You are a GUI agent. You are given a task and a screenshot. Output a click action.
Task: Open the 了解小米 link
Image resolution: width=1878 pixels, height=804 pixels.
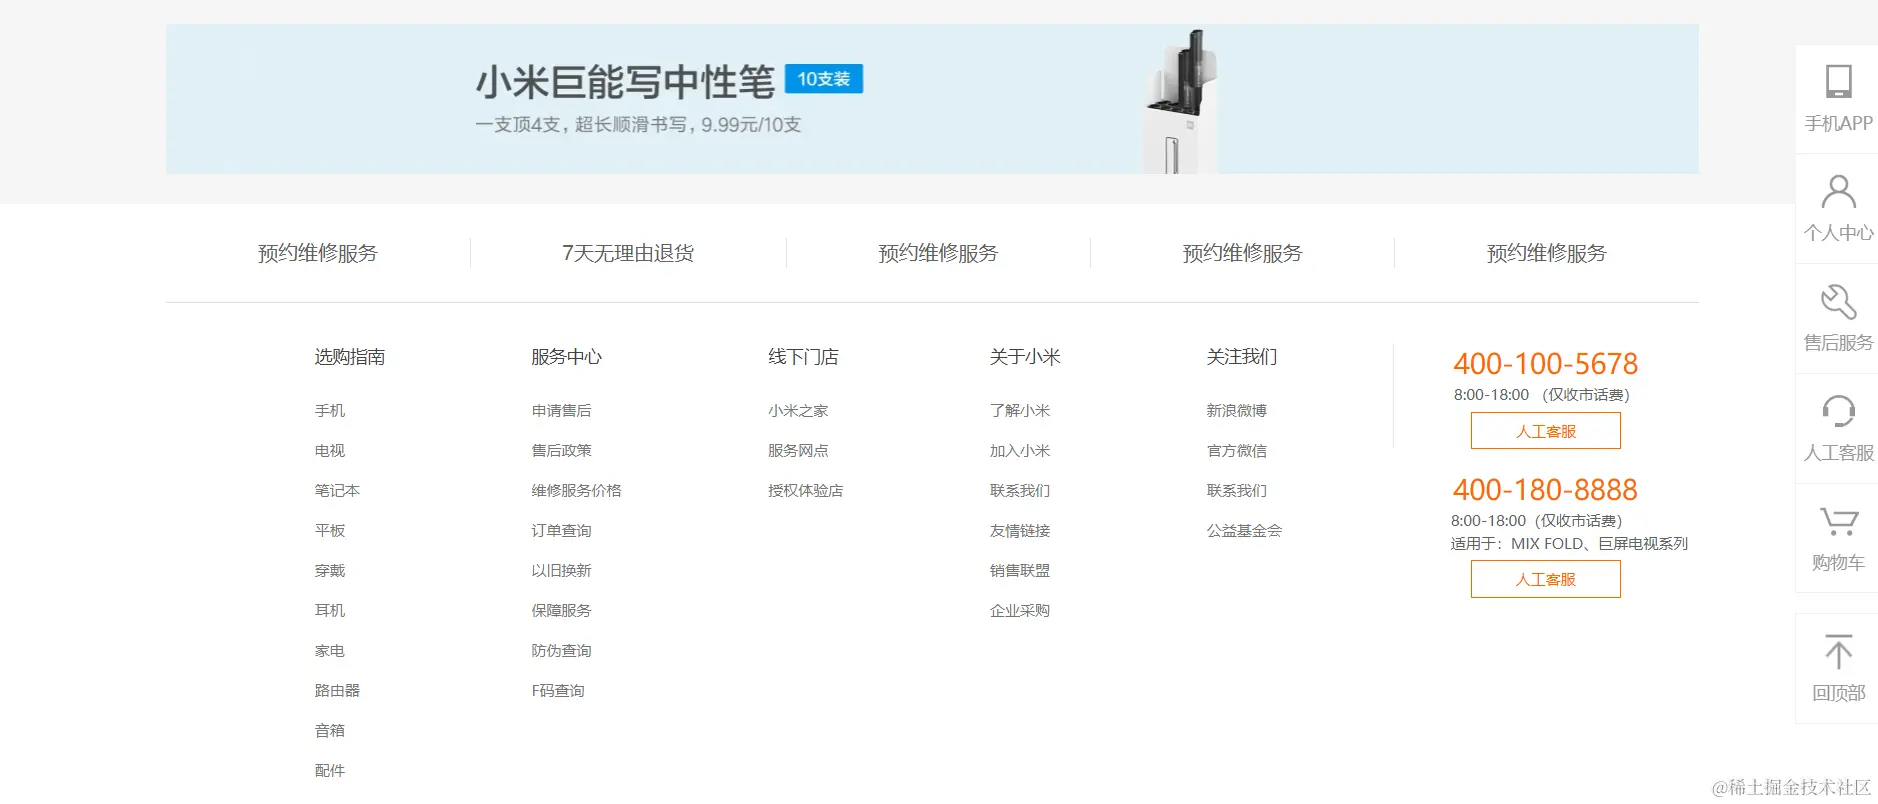1020,411
